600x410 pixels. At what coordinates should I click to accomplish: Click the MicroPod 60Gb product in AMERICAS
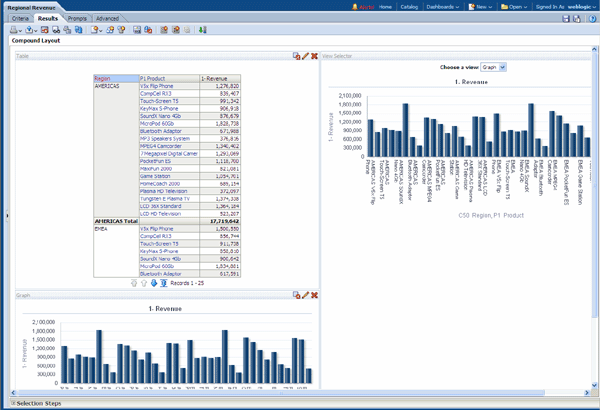[x=157, y=124]
